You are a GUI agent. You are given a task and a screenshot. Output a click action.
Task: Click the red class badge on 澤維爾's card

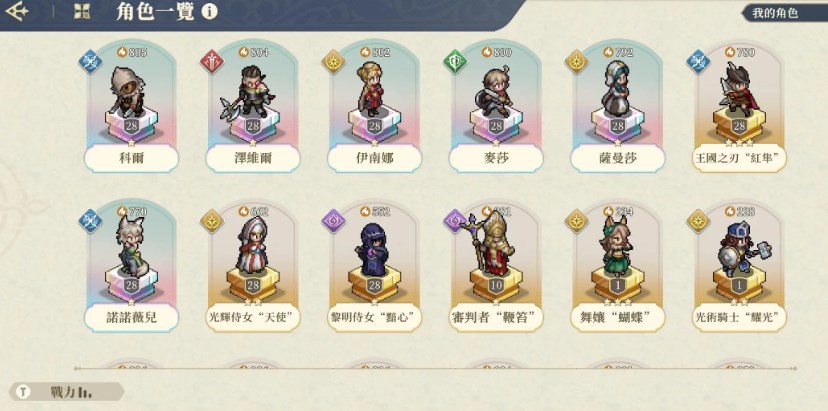coord(212,61)
